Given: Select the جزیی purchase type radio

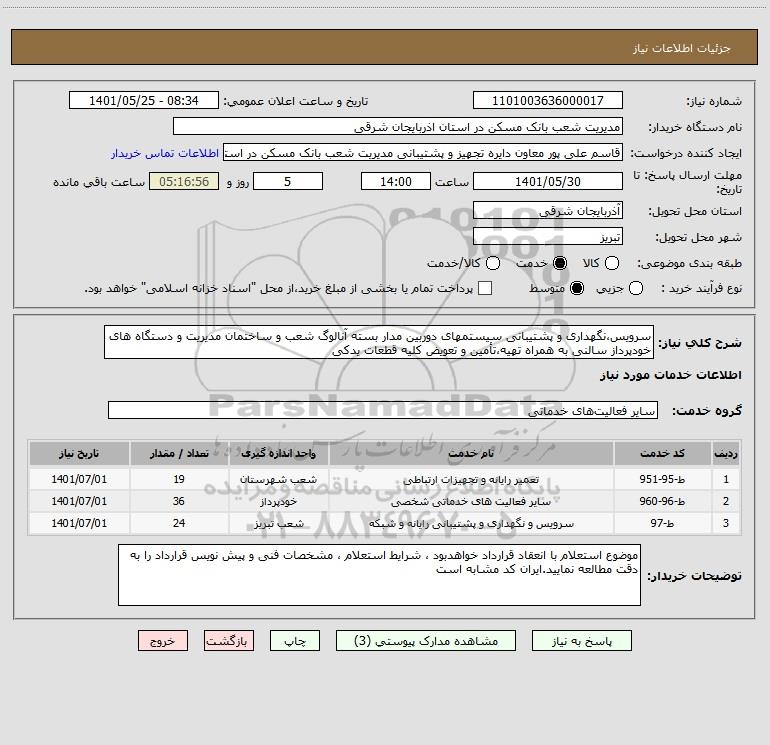Looking at the screenshot, I should click(x=635, y=288).
